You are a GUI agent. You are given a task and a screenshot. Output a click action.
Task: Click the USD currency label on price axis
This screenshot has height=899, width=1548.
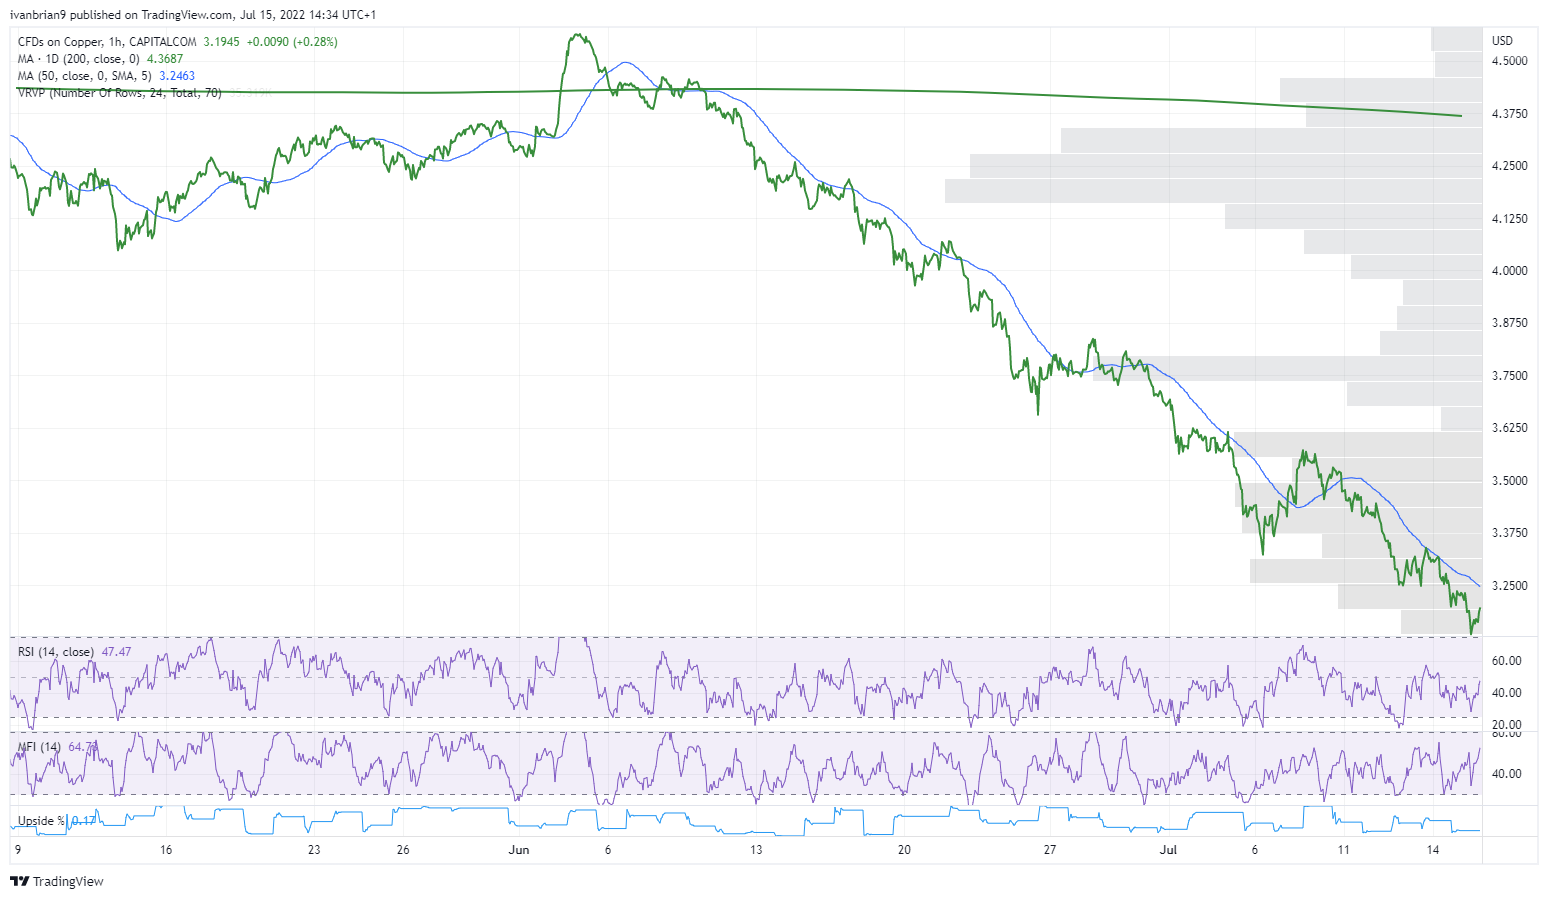[1502, 41]
